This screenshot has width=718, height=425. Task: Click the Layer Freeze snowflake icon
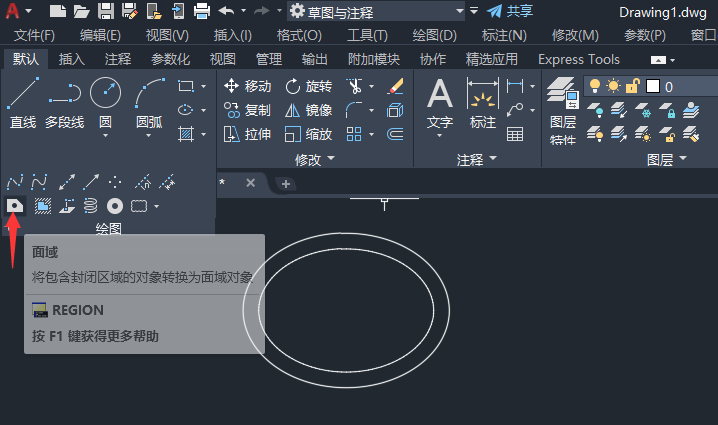(643, 110)
